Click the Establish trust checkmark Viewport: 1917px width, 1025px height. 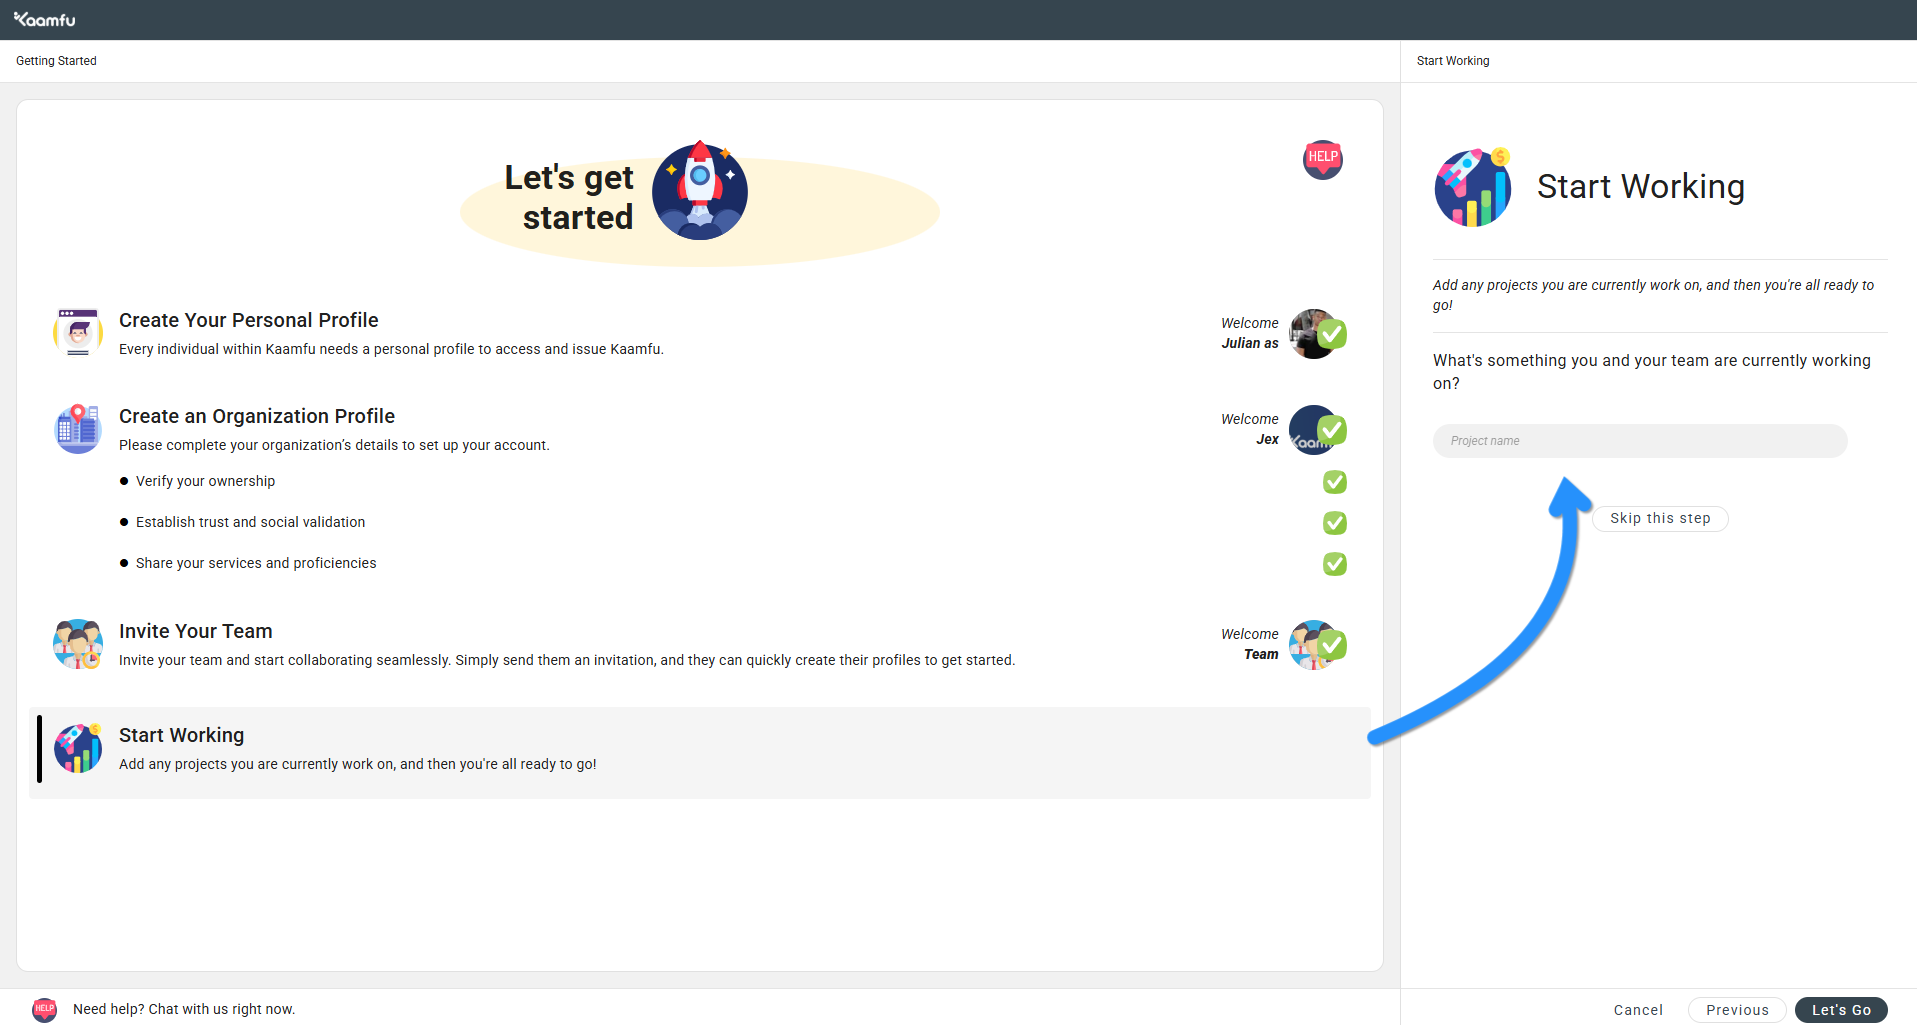point(1334,523)
